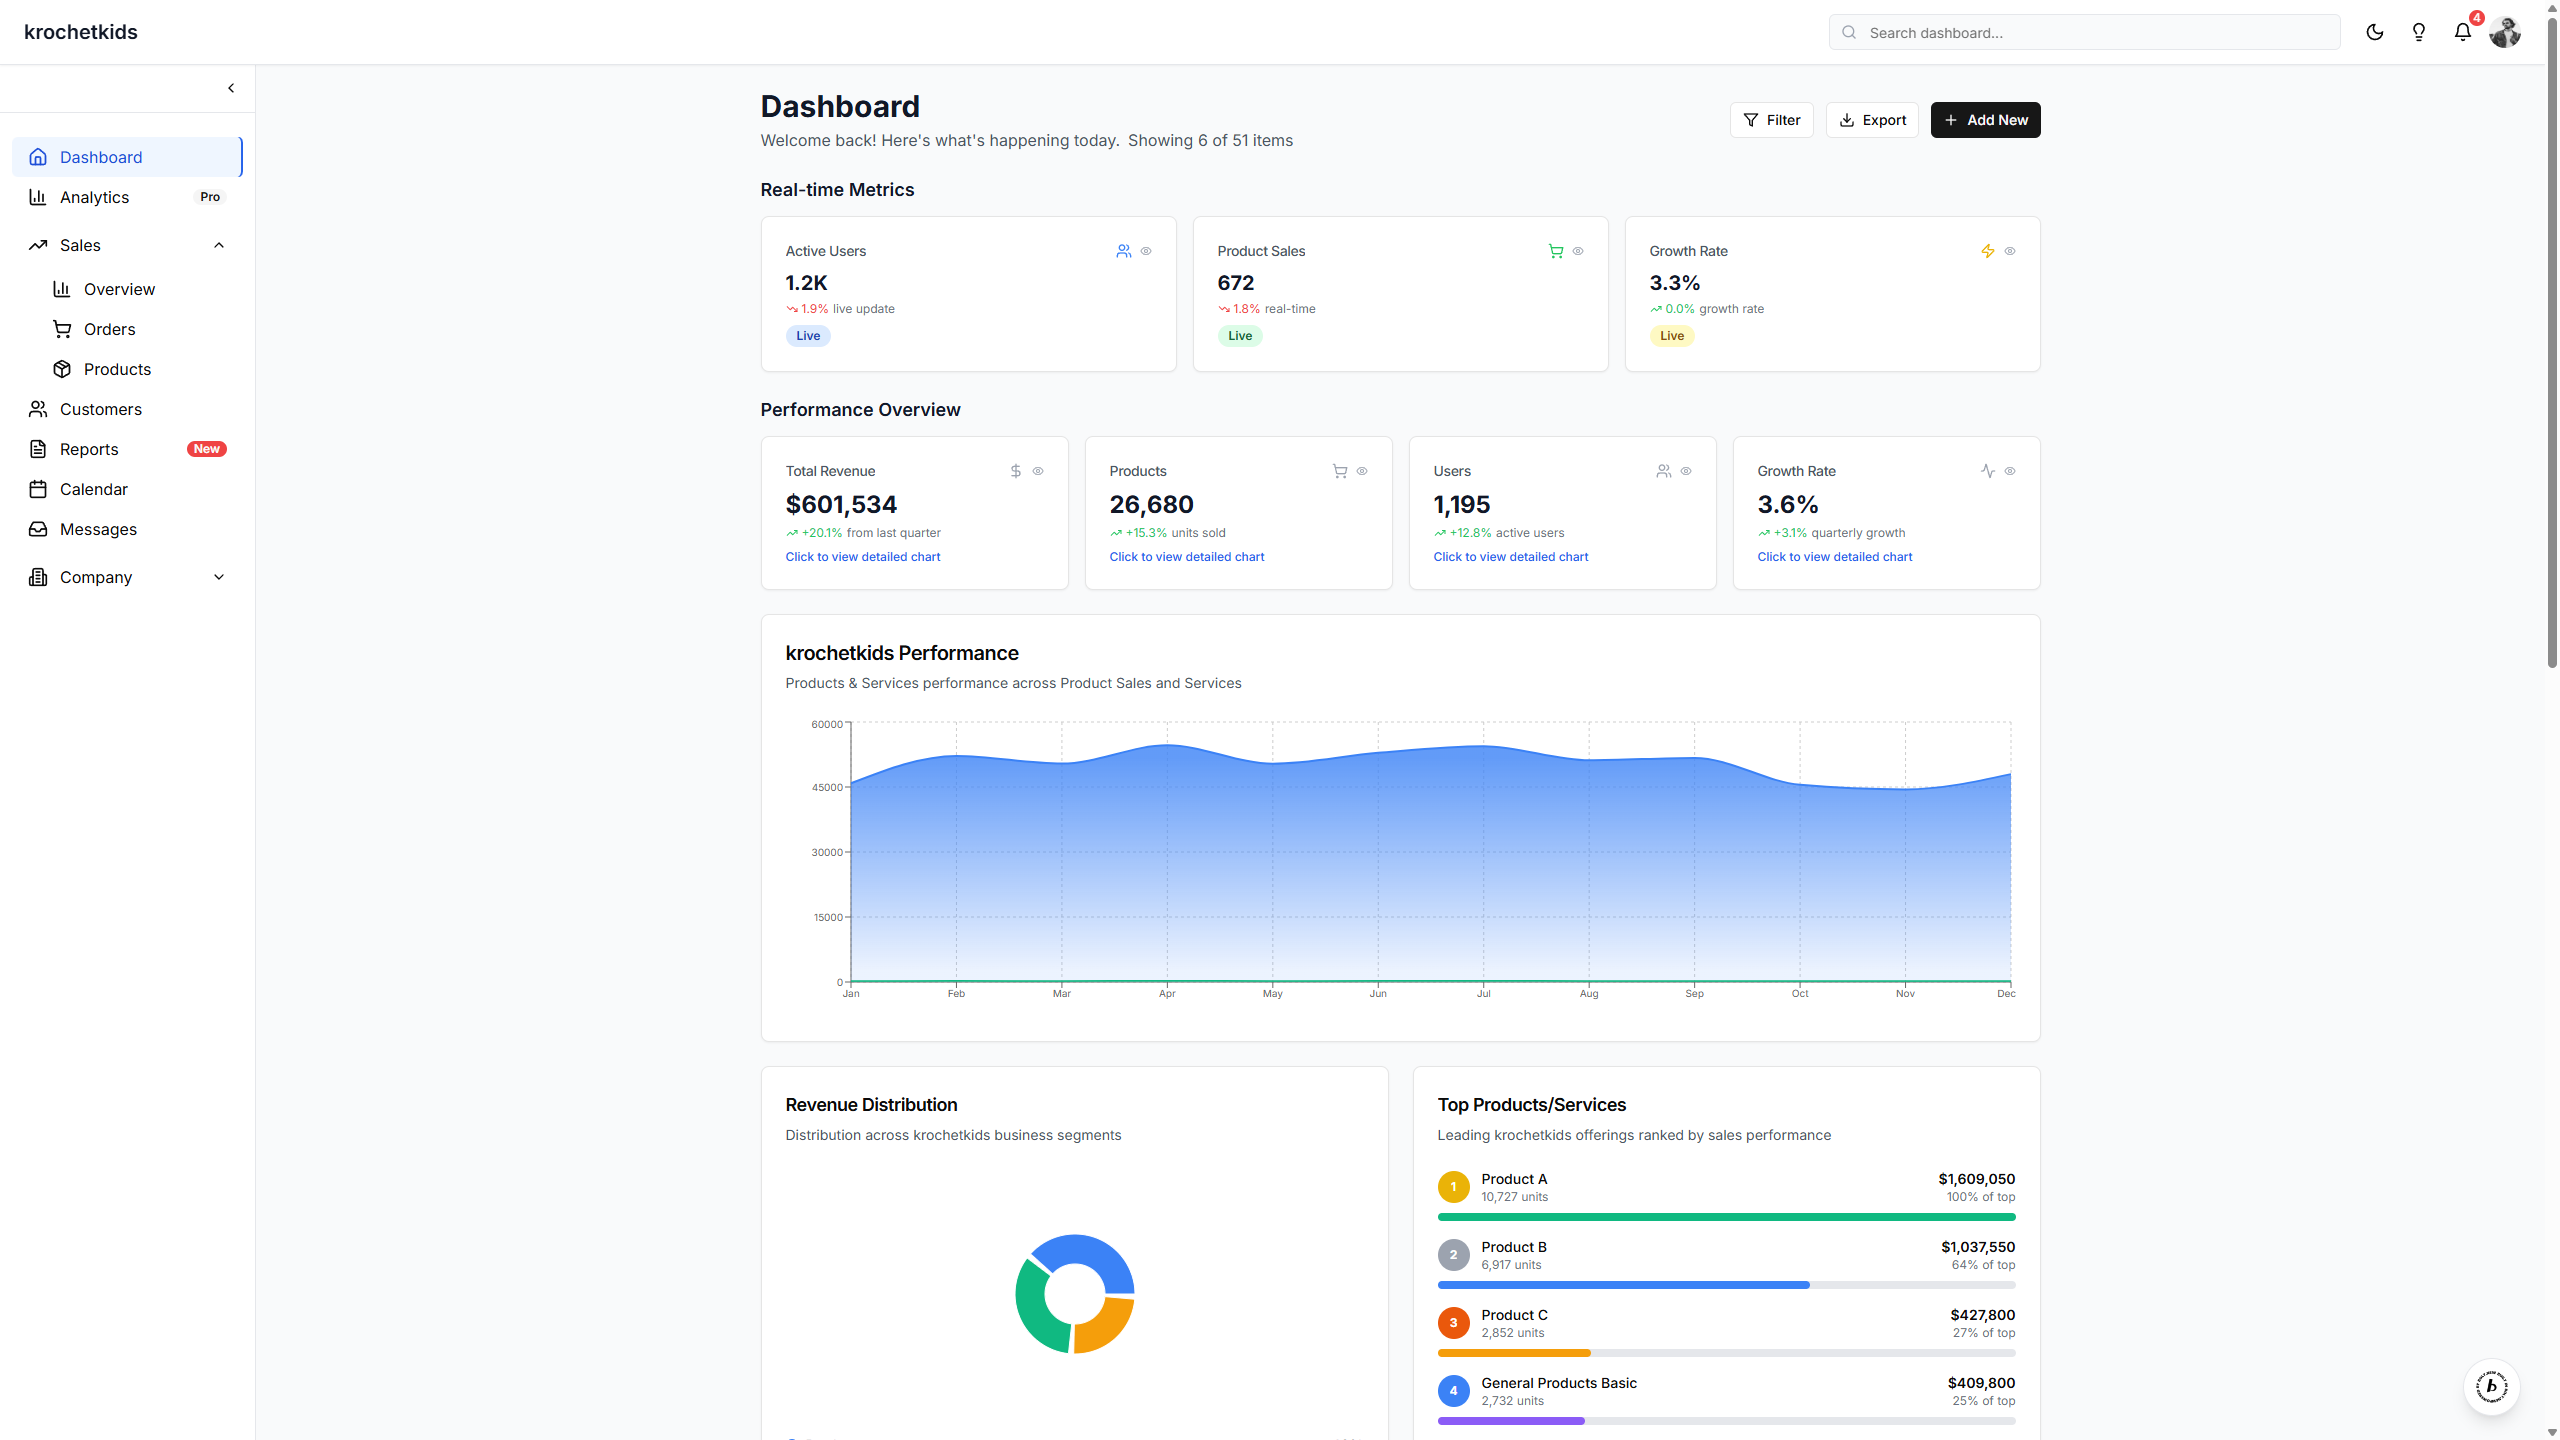Hide the Total Revenue card with eye icon
The image size is (2560, 1440).
tap(1038, 471)
